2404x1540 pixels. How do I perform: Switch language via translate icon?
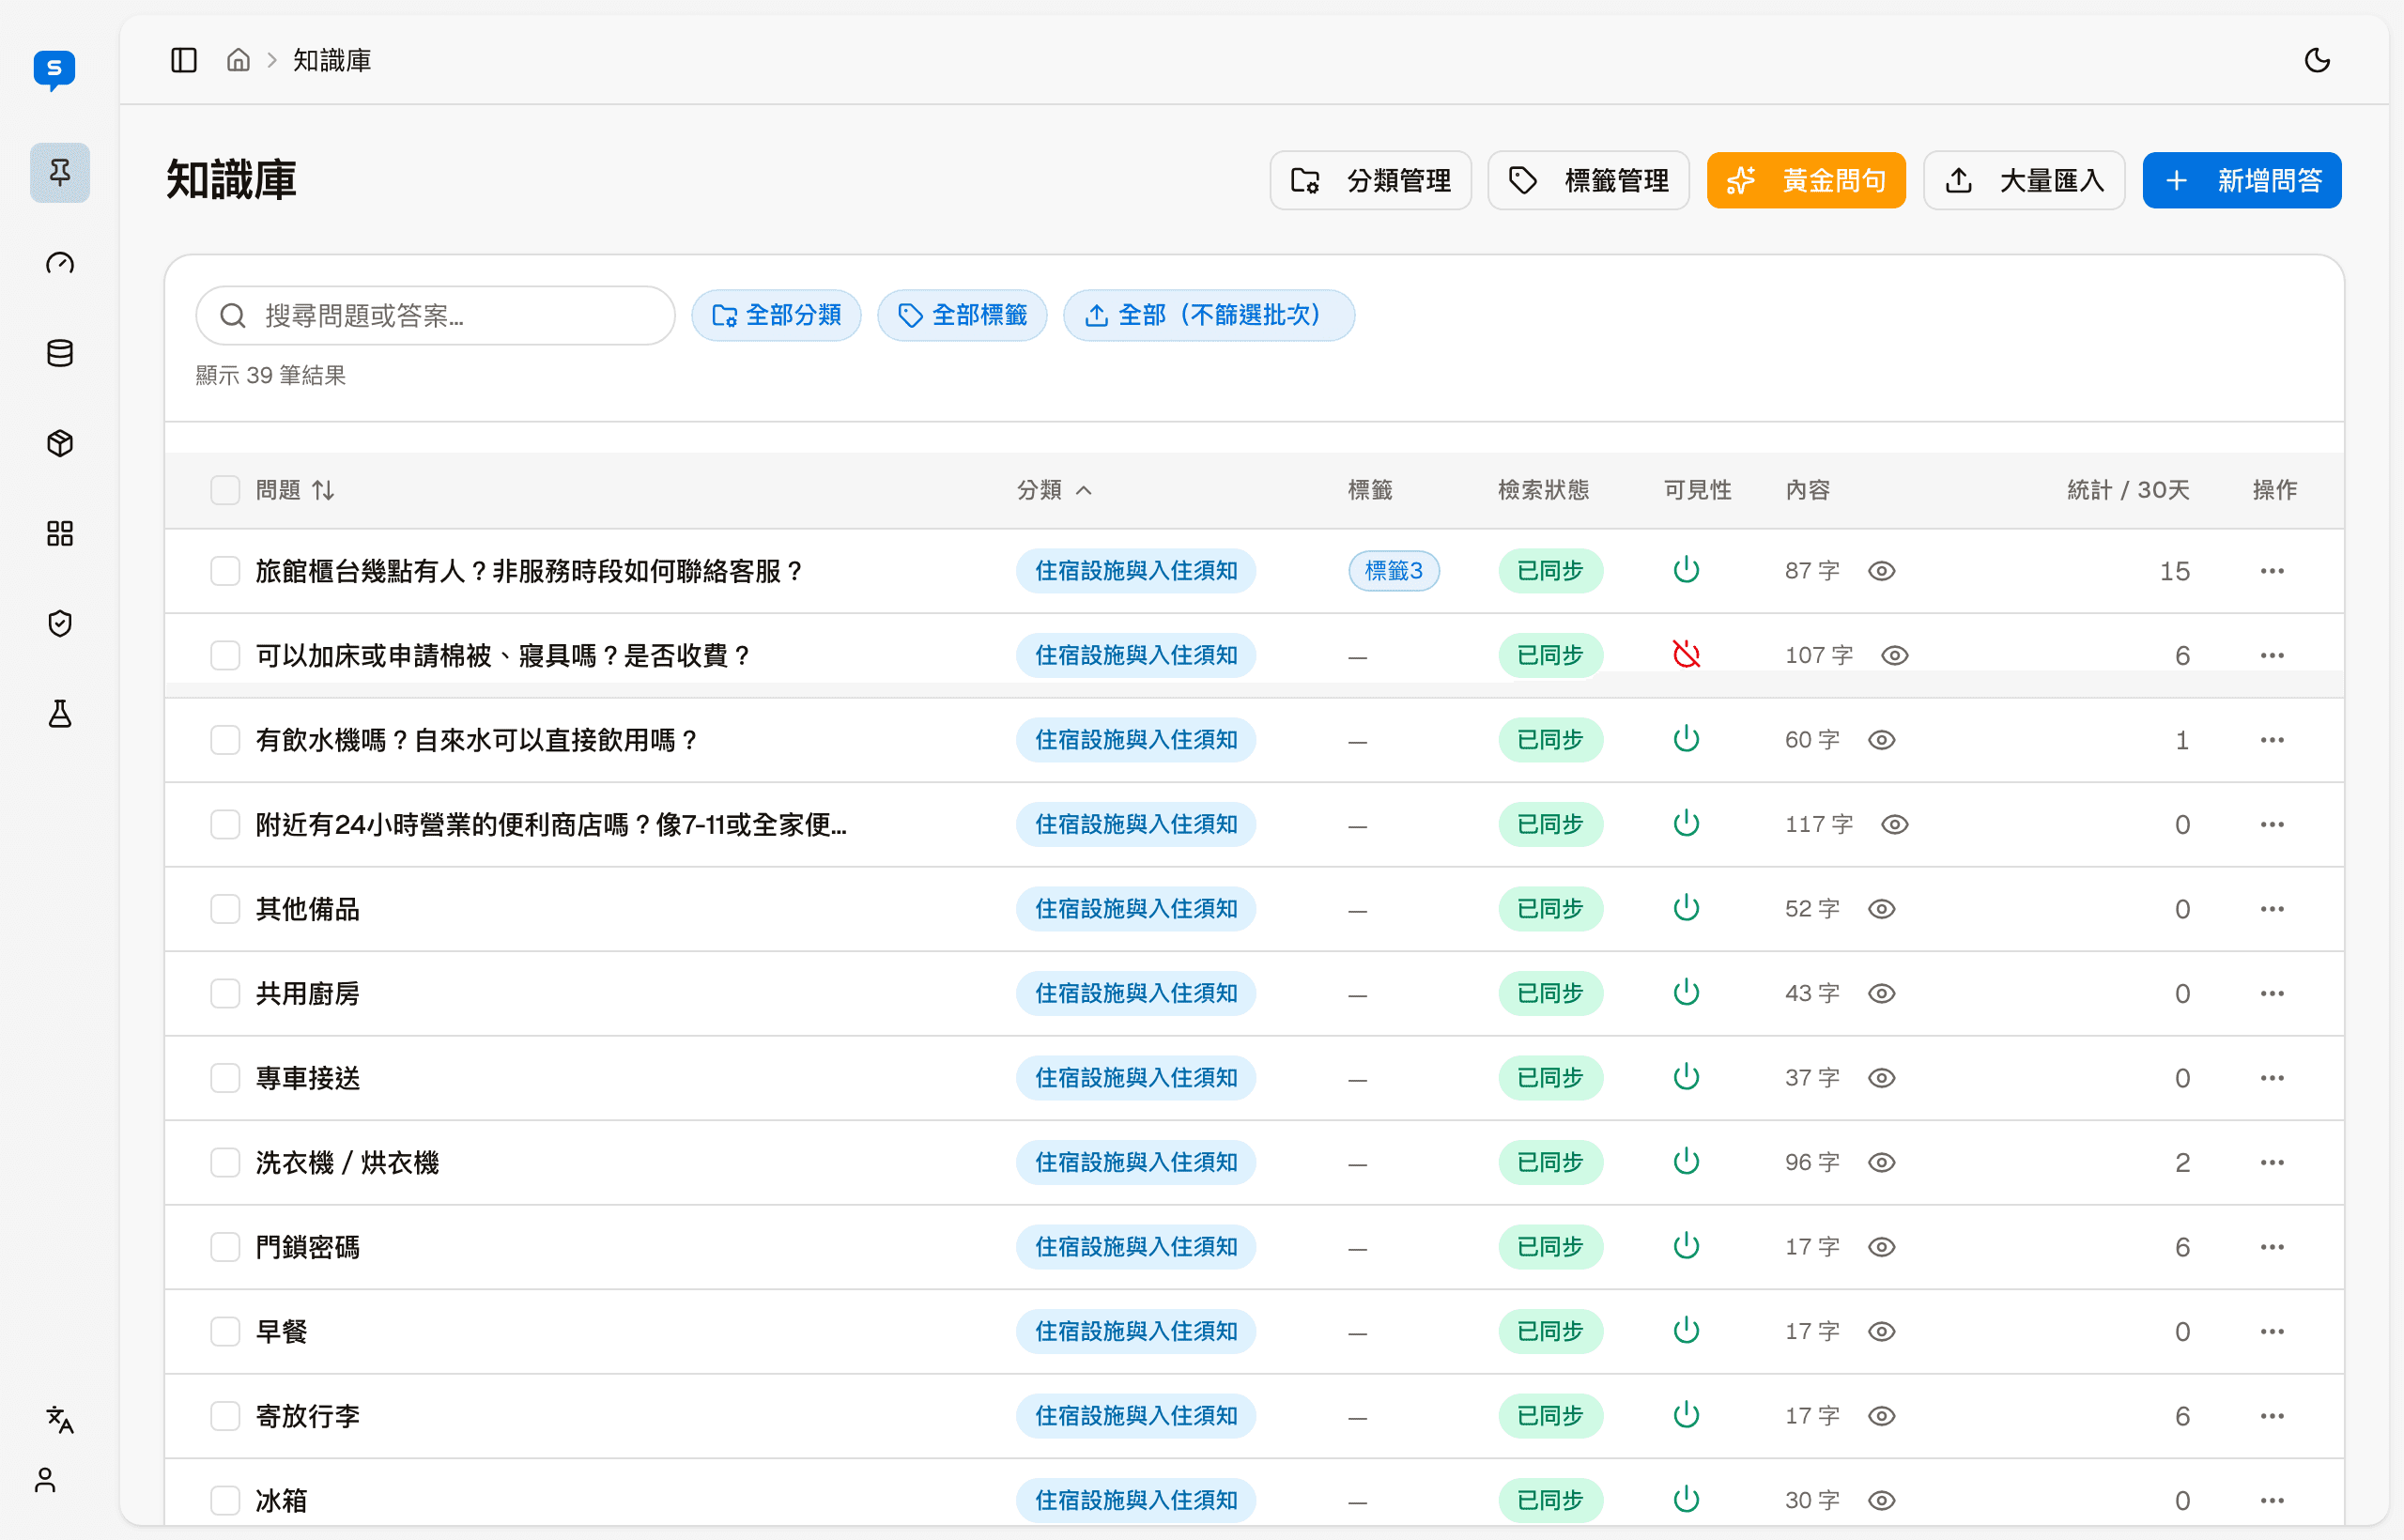point(60,1419)
